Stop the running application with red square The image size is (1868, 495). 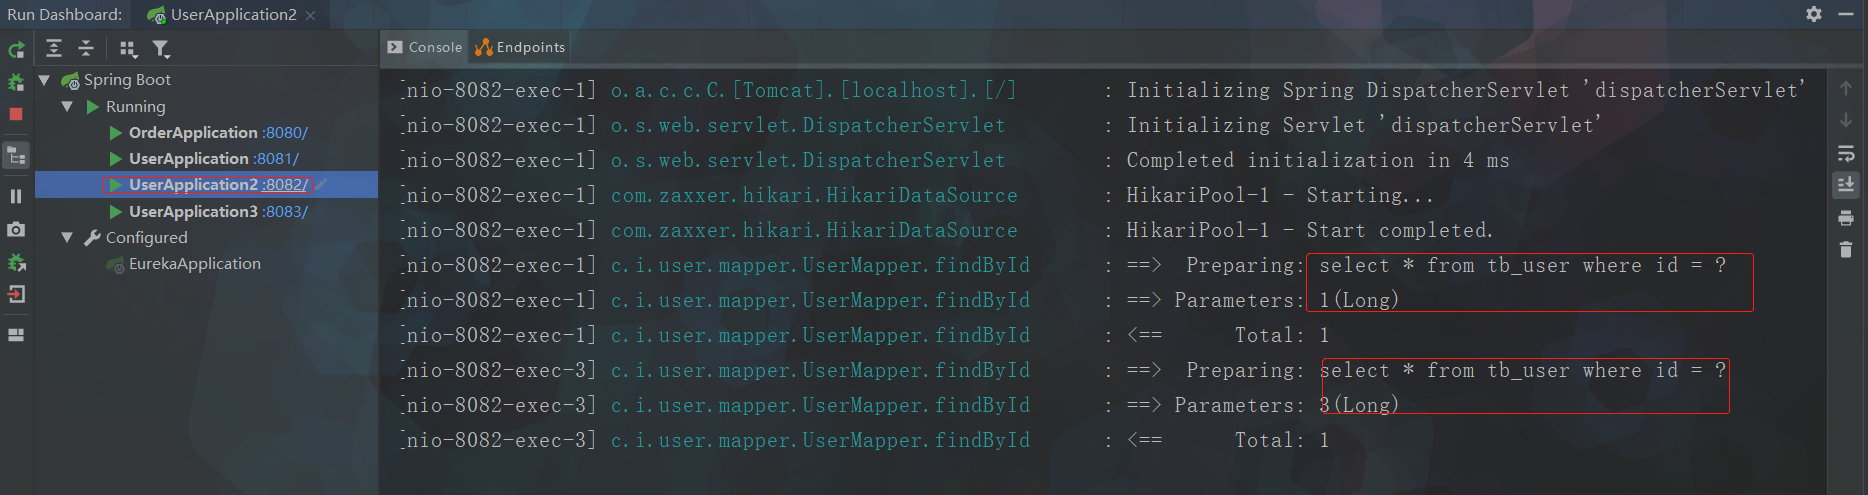click(x=16, y=114)
